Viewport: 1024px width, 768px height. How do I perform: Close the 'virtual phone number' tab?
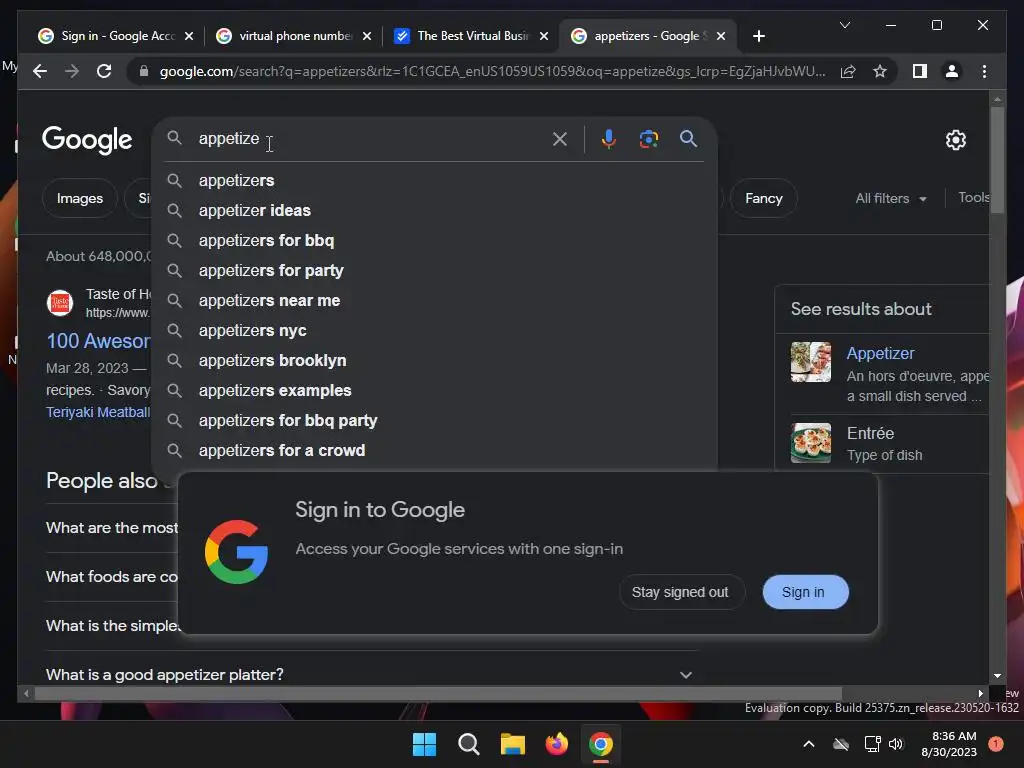tap(367, 36)
